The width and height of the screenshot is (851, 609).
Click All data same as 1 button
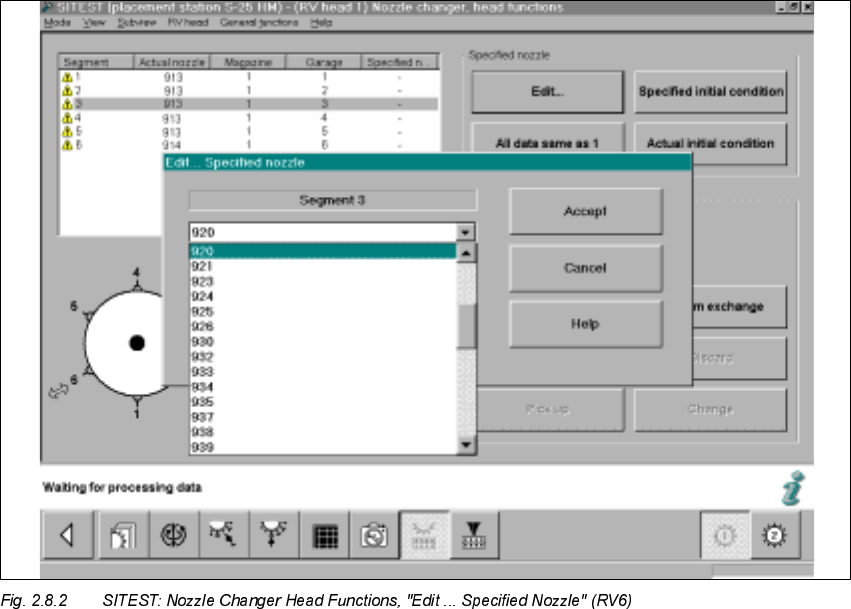pos(548,139)
